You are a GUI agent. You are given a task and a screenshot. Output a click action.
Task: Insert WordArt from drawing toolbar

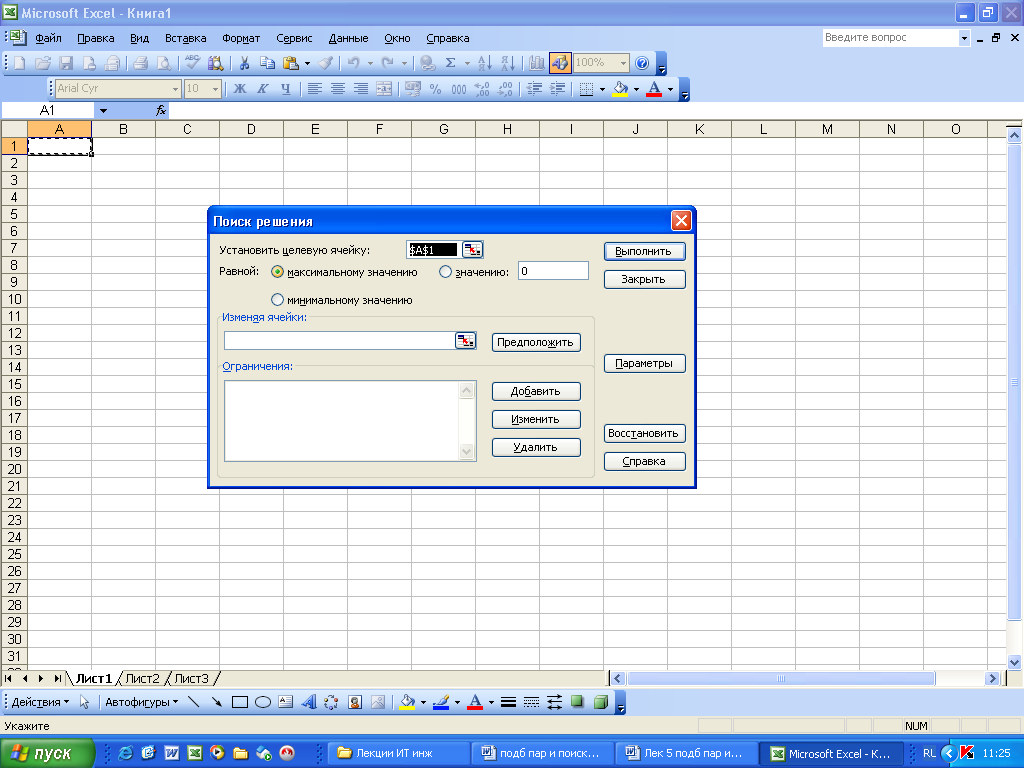pyautogui.click(x=309, y=703)
